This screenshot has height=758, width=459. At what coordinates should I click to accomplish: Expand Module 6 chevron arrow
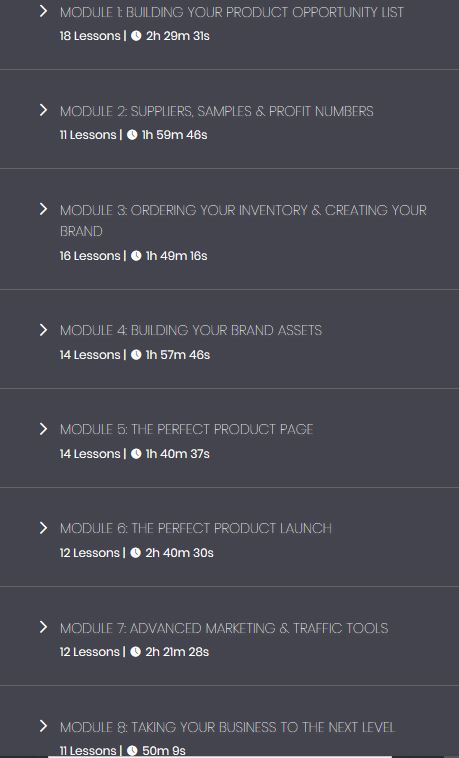pos(44,527)
